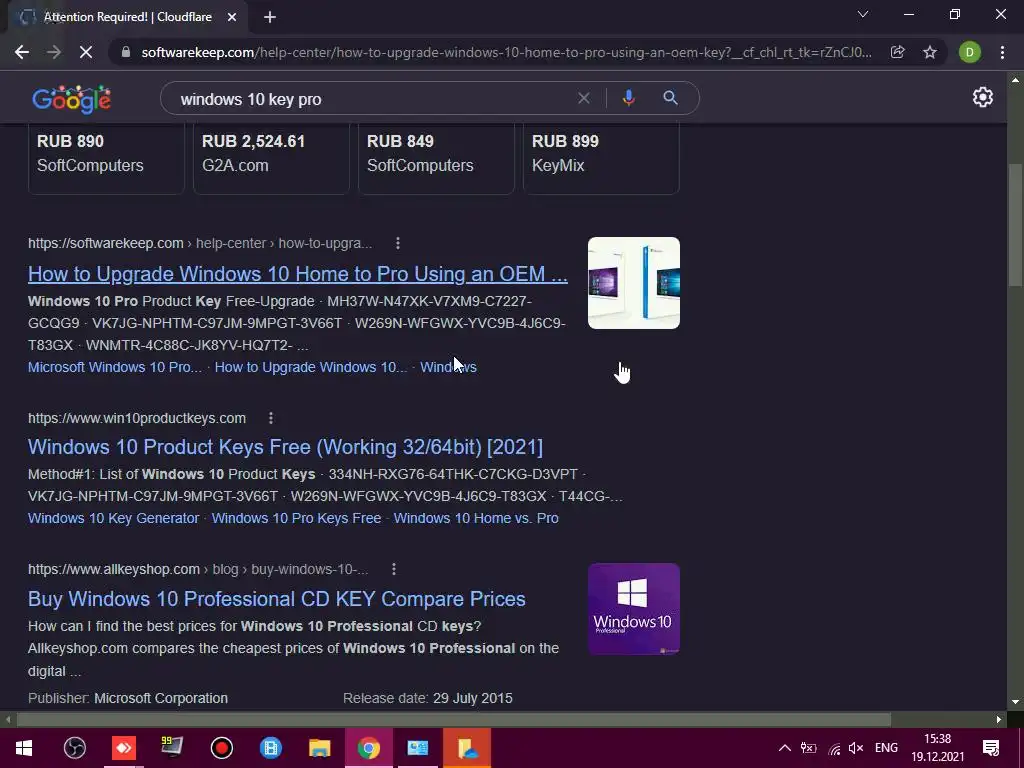Open 'Windows 10 Pro Keys Free' sitelink

(x=296, y=518)
